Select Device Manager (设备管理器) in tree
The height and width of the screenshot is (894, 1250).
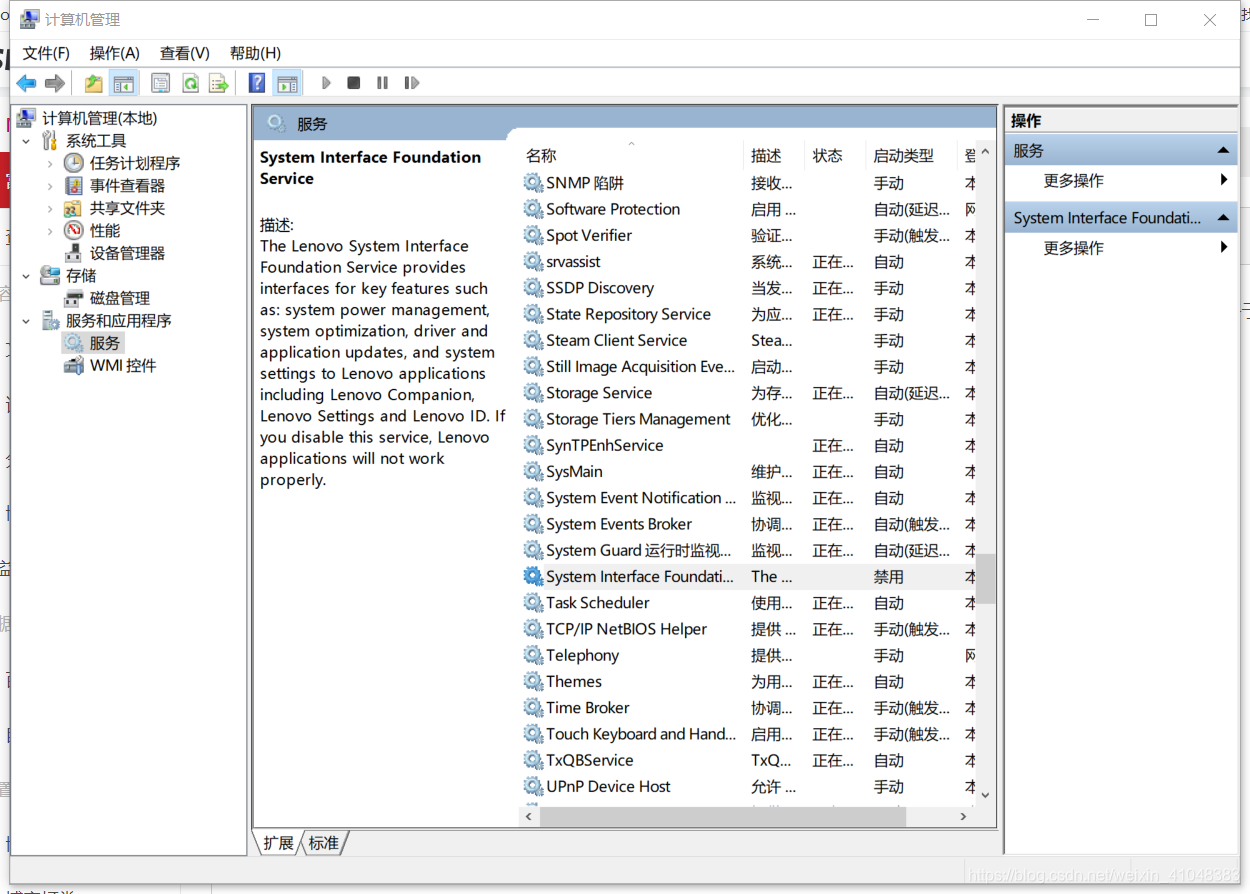(x=127, y=253)
